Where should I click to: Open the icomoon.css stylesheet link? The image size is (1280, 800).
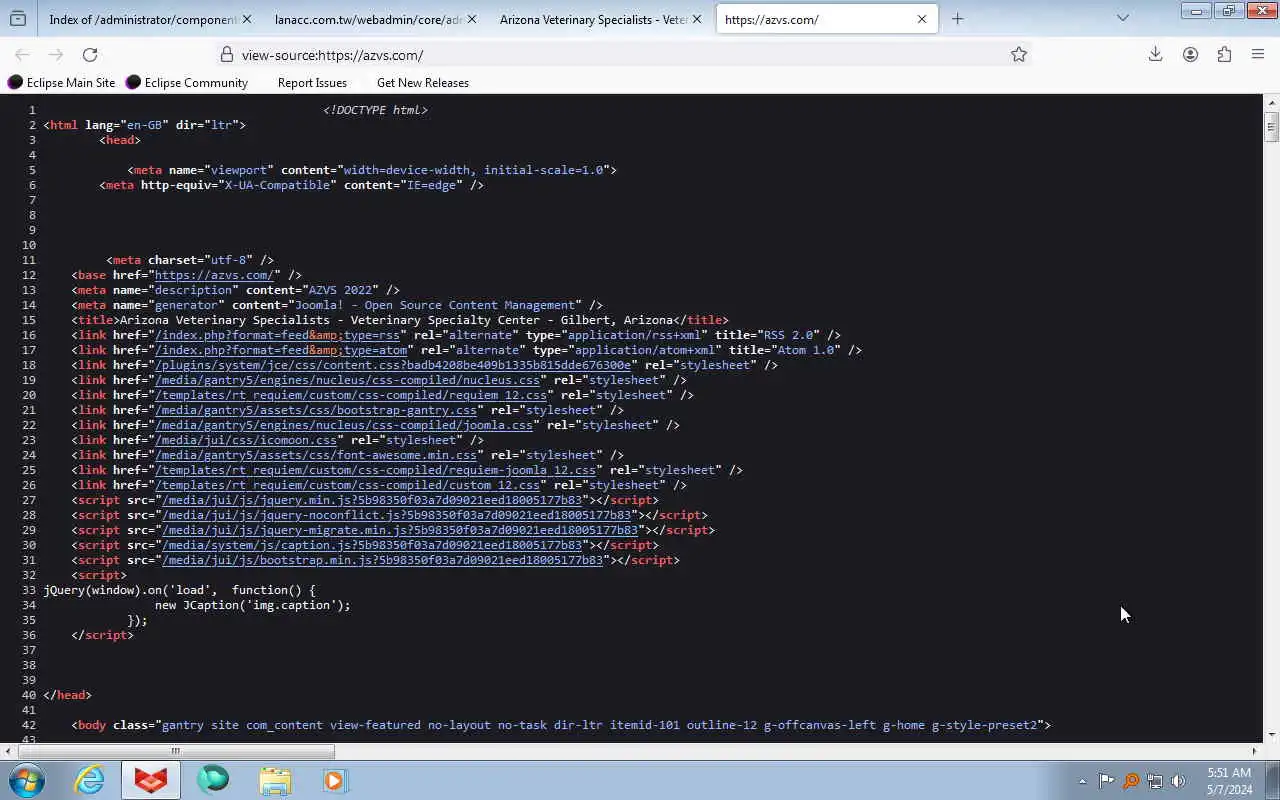click(246, 440)
